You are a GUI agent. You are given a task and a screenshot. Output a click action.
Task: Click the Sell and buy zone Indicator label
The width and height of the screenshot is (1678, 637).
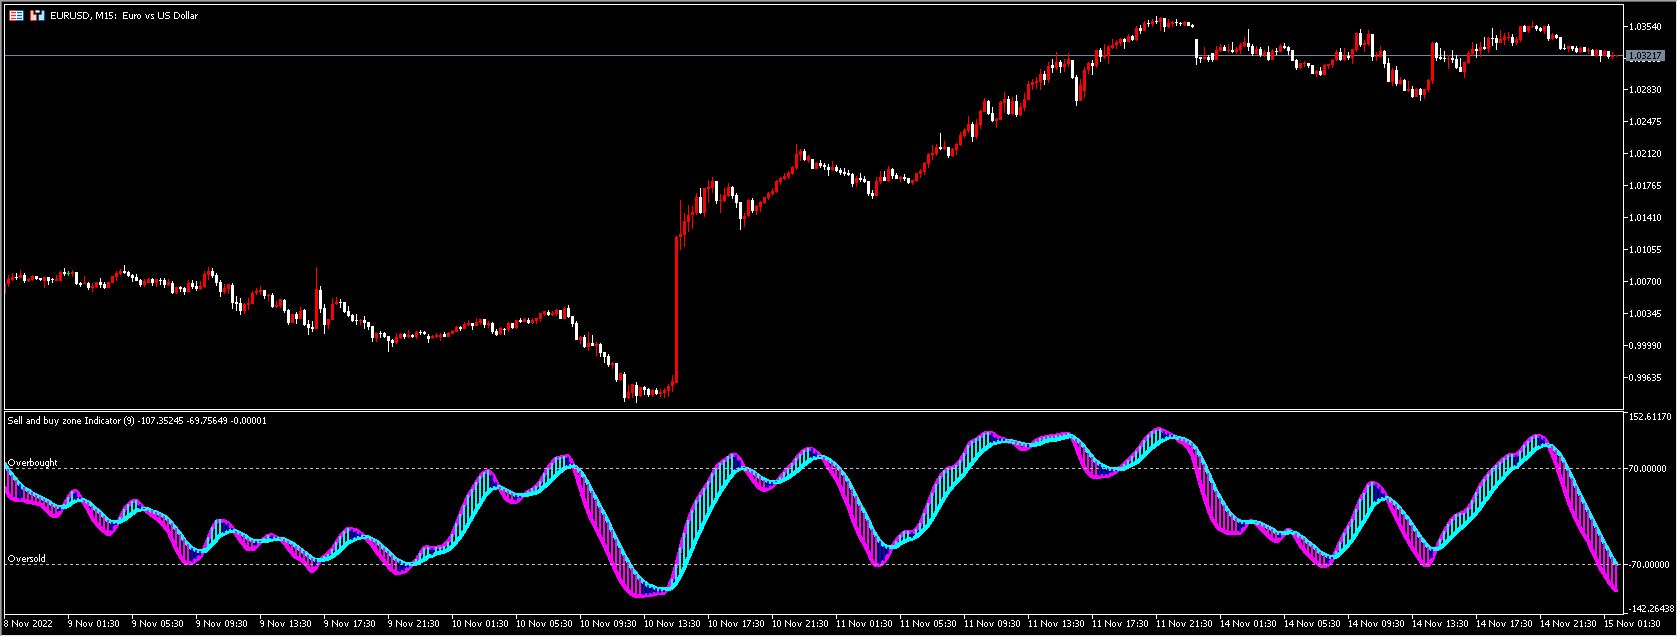(x=137, y=421)
